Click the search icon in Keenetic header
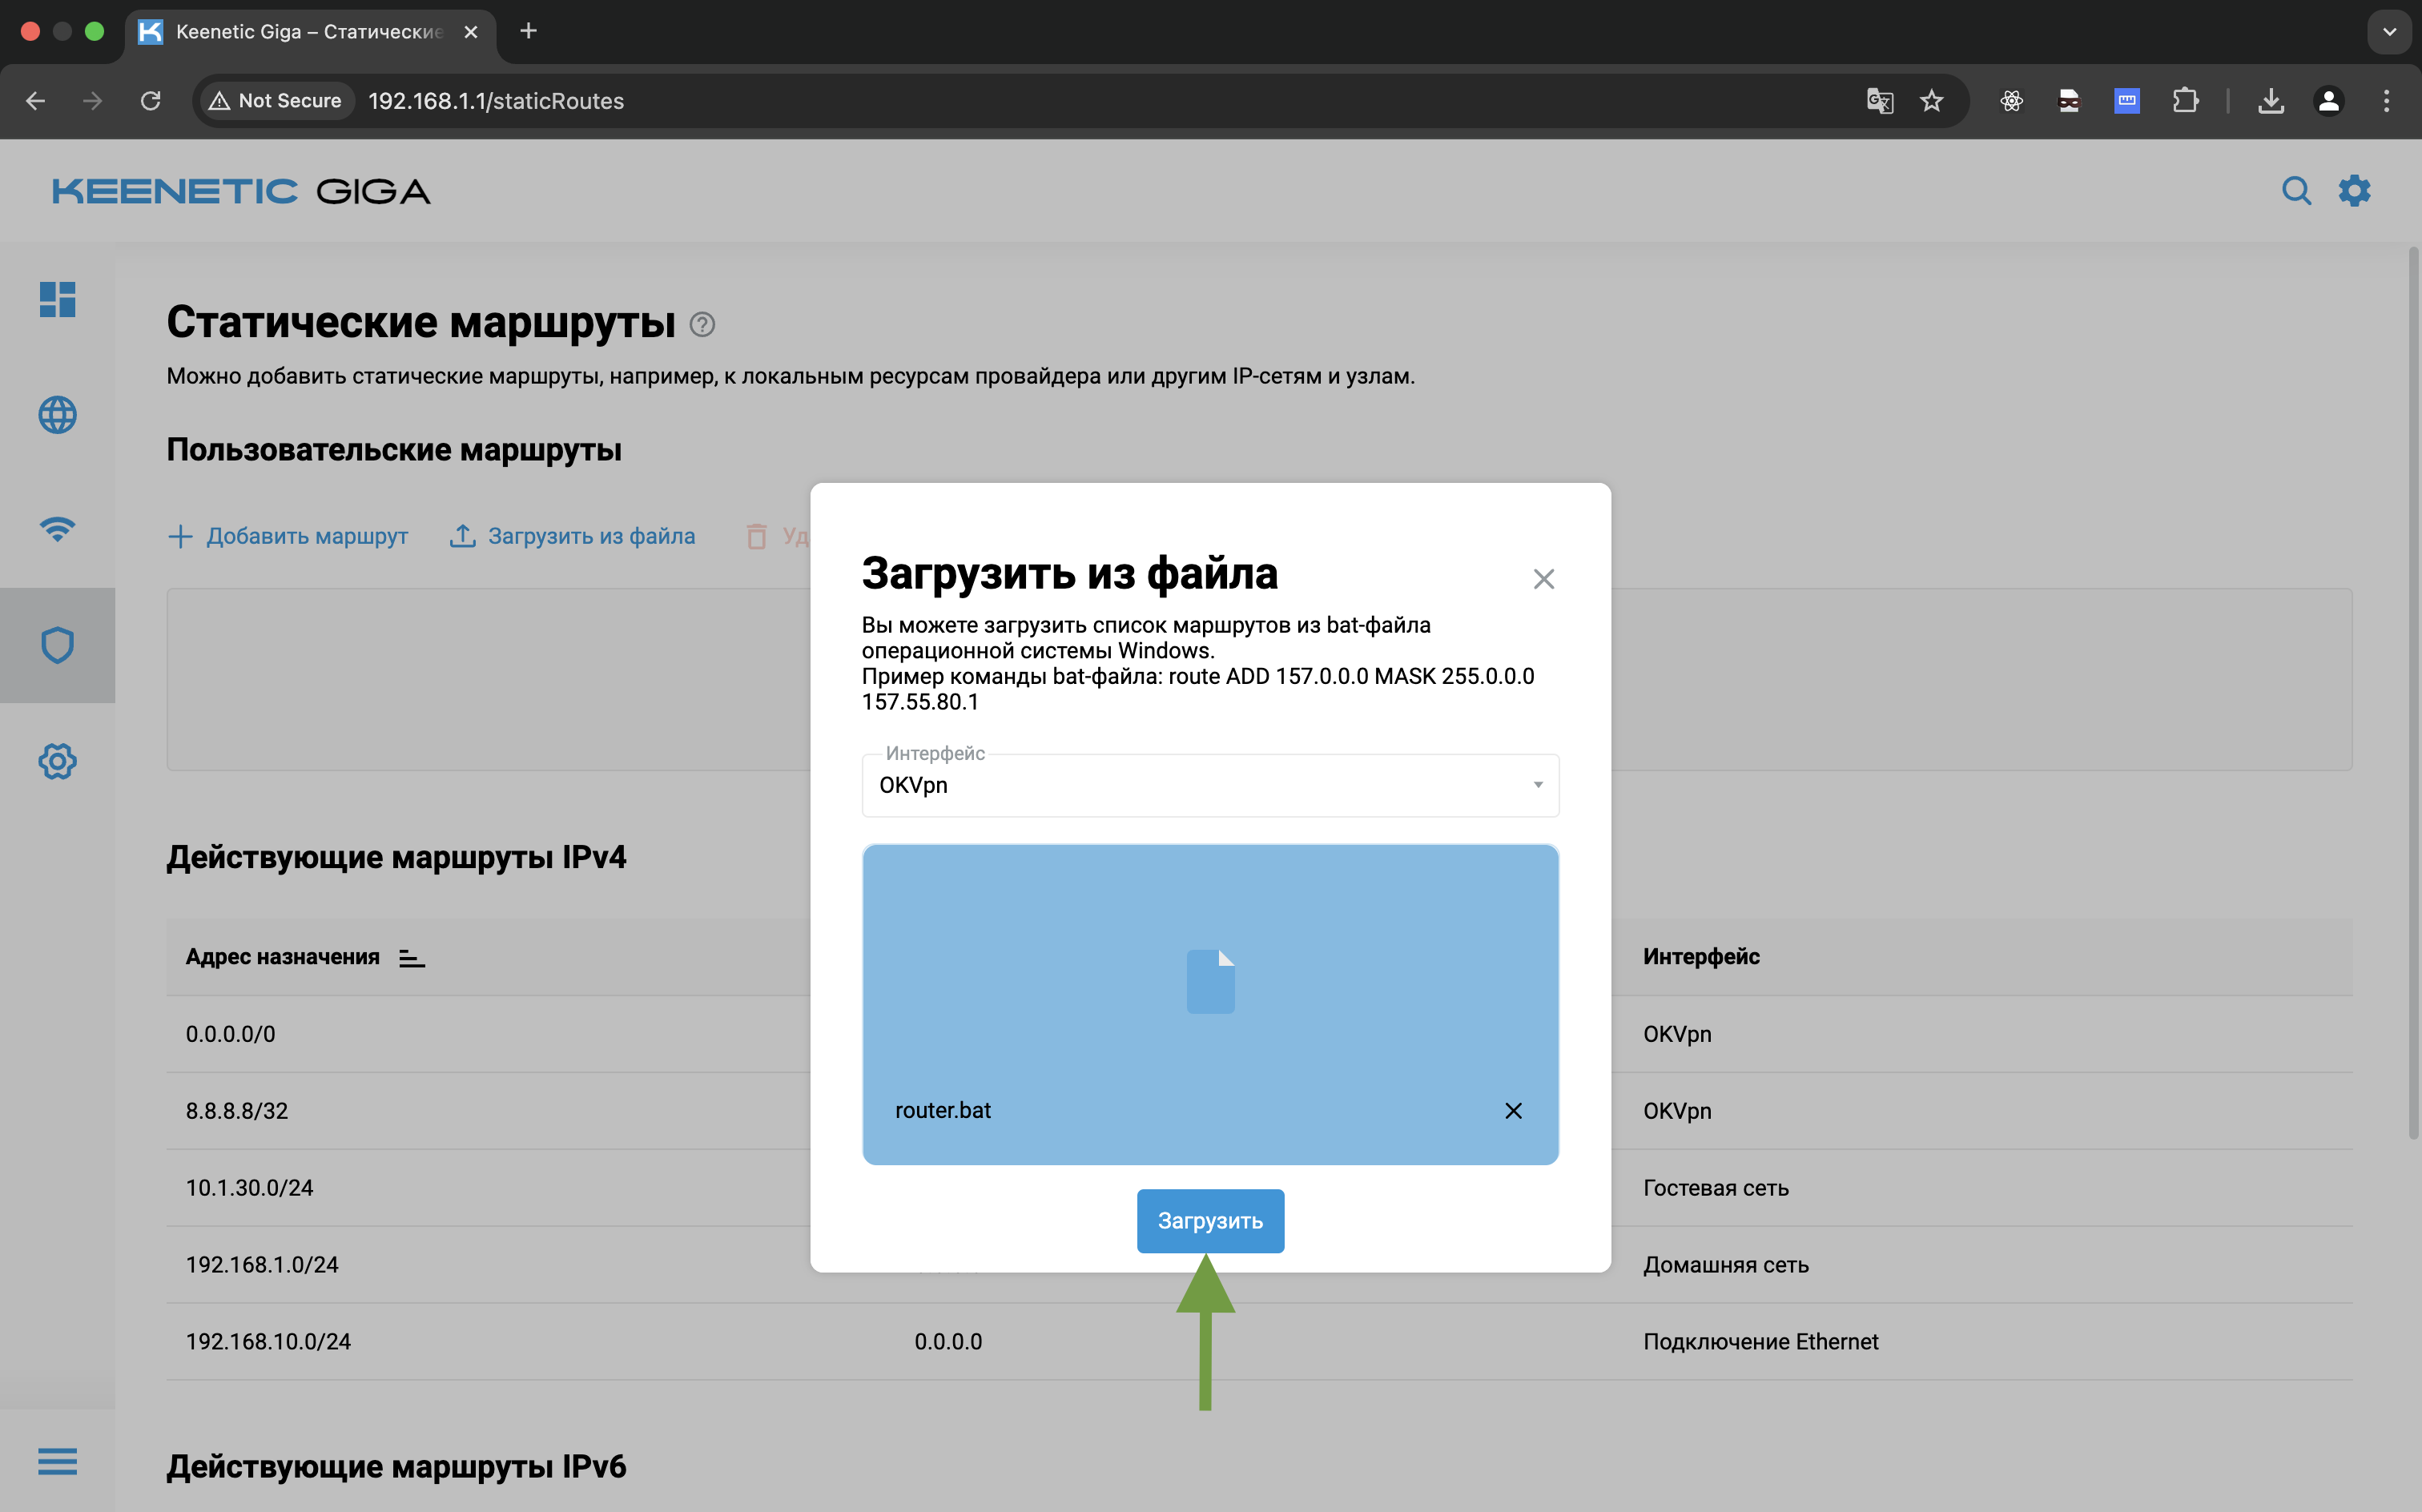 2297,190
